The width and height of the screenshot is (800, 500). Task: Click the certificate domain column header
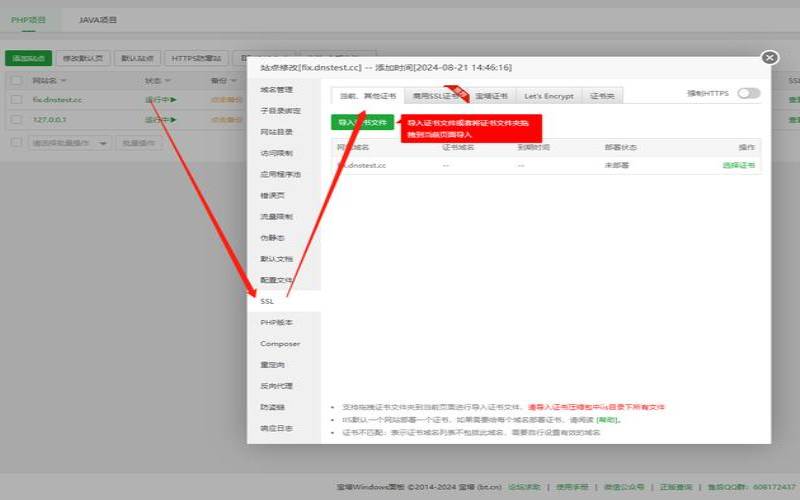click(x=458, y=147)
